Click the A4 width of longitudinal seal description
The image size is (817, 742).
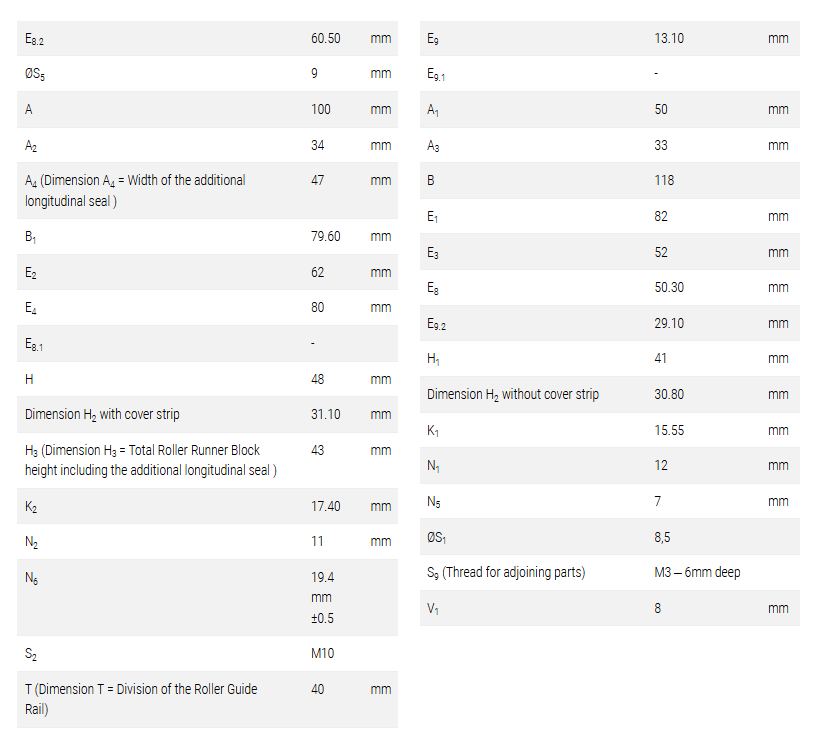click(x=135, y=191)
